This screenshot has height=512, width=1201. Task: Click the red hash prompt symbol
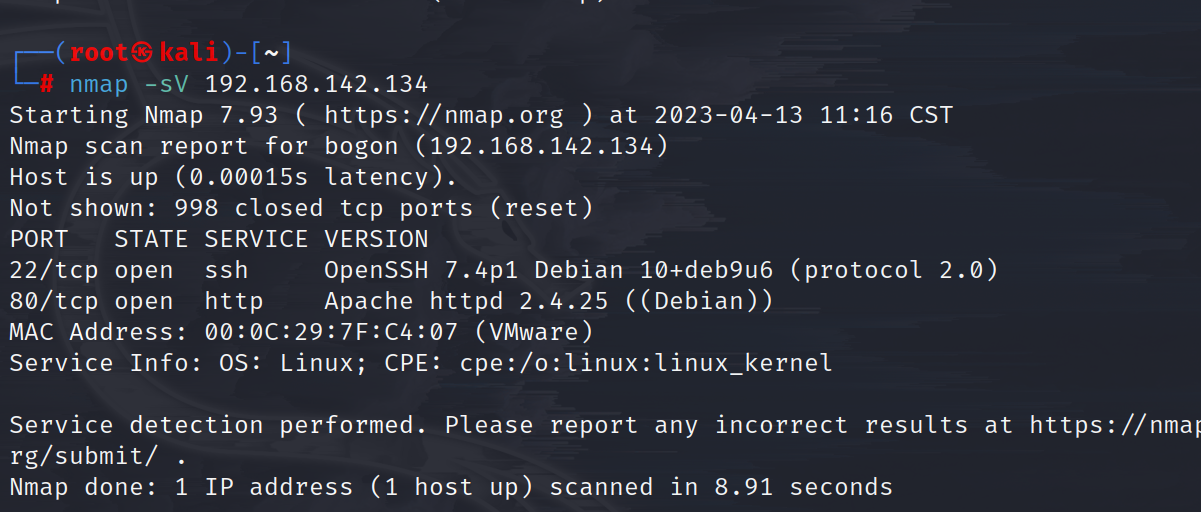[46, 84]
